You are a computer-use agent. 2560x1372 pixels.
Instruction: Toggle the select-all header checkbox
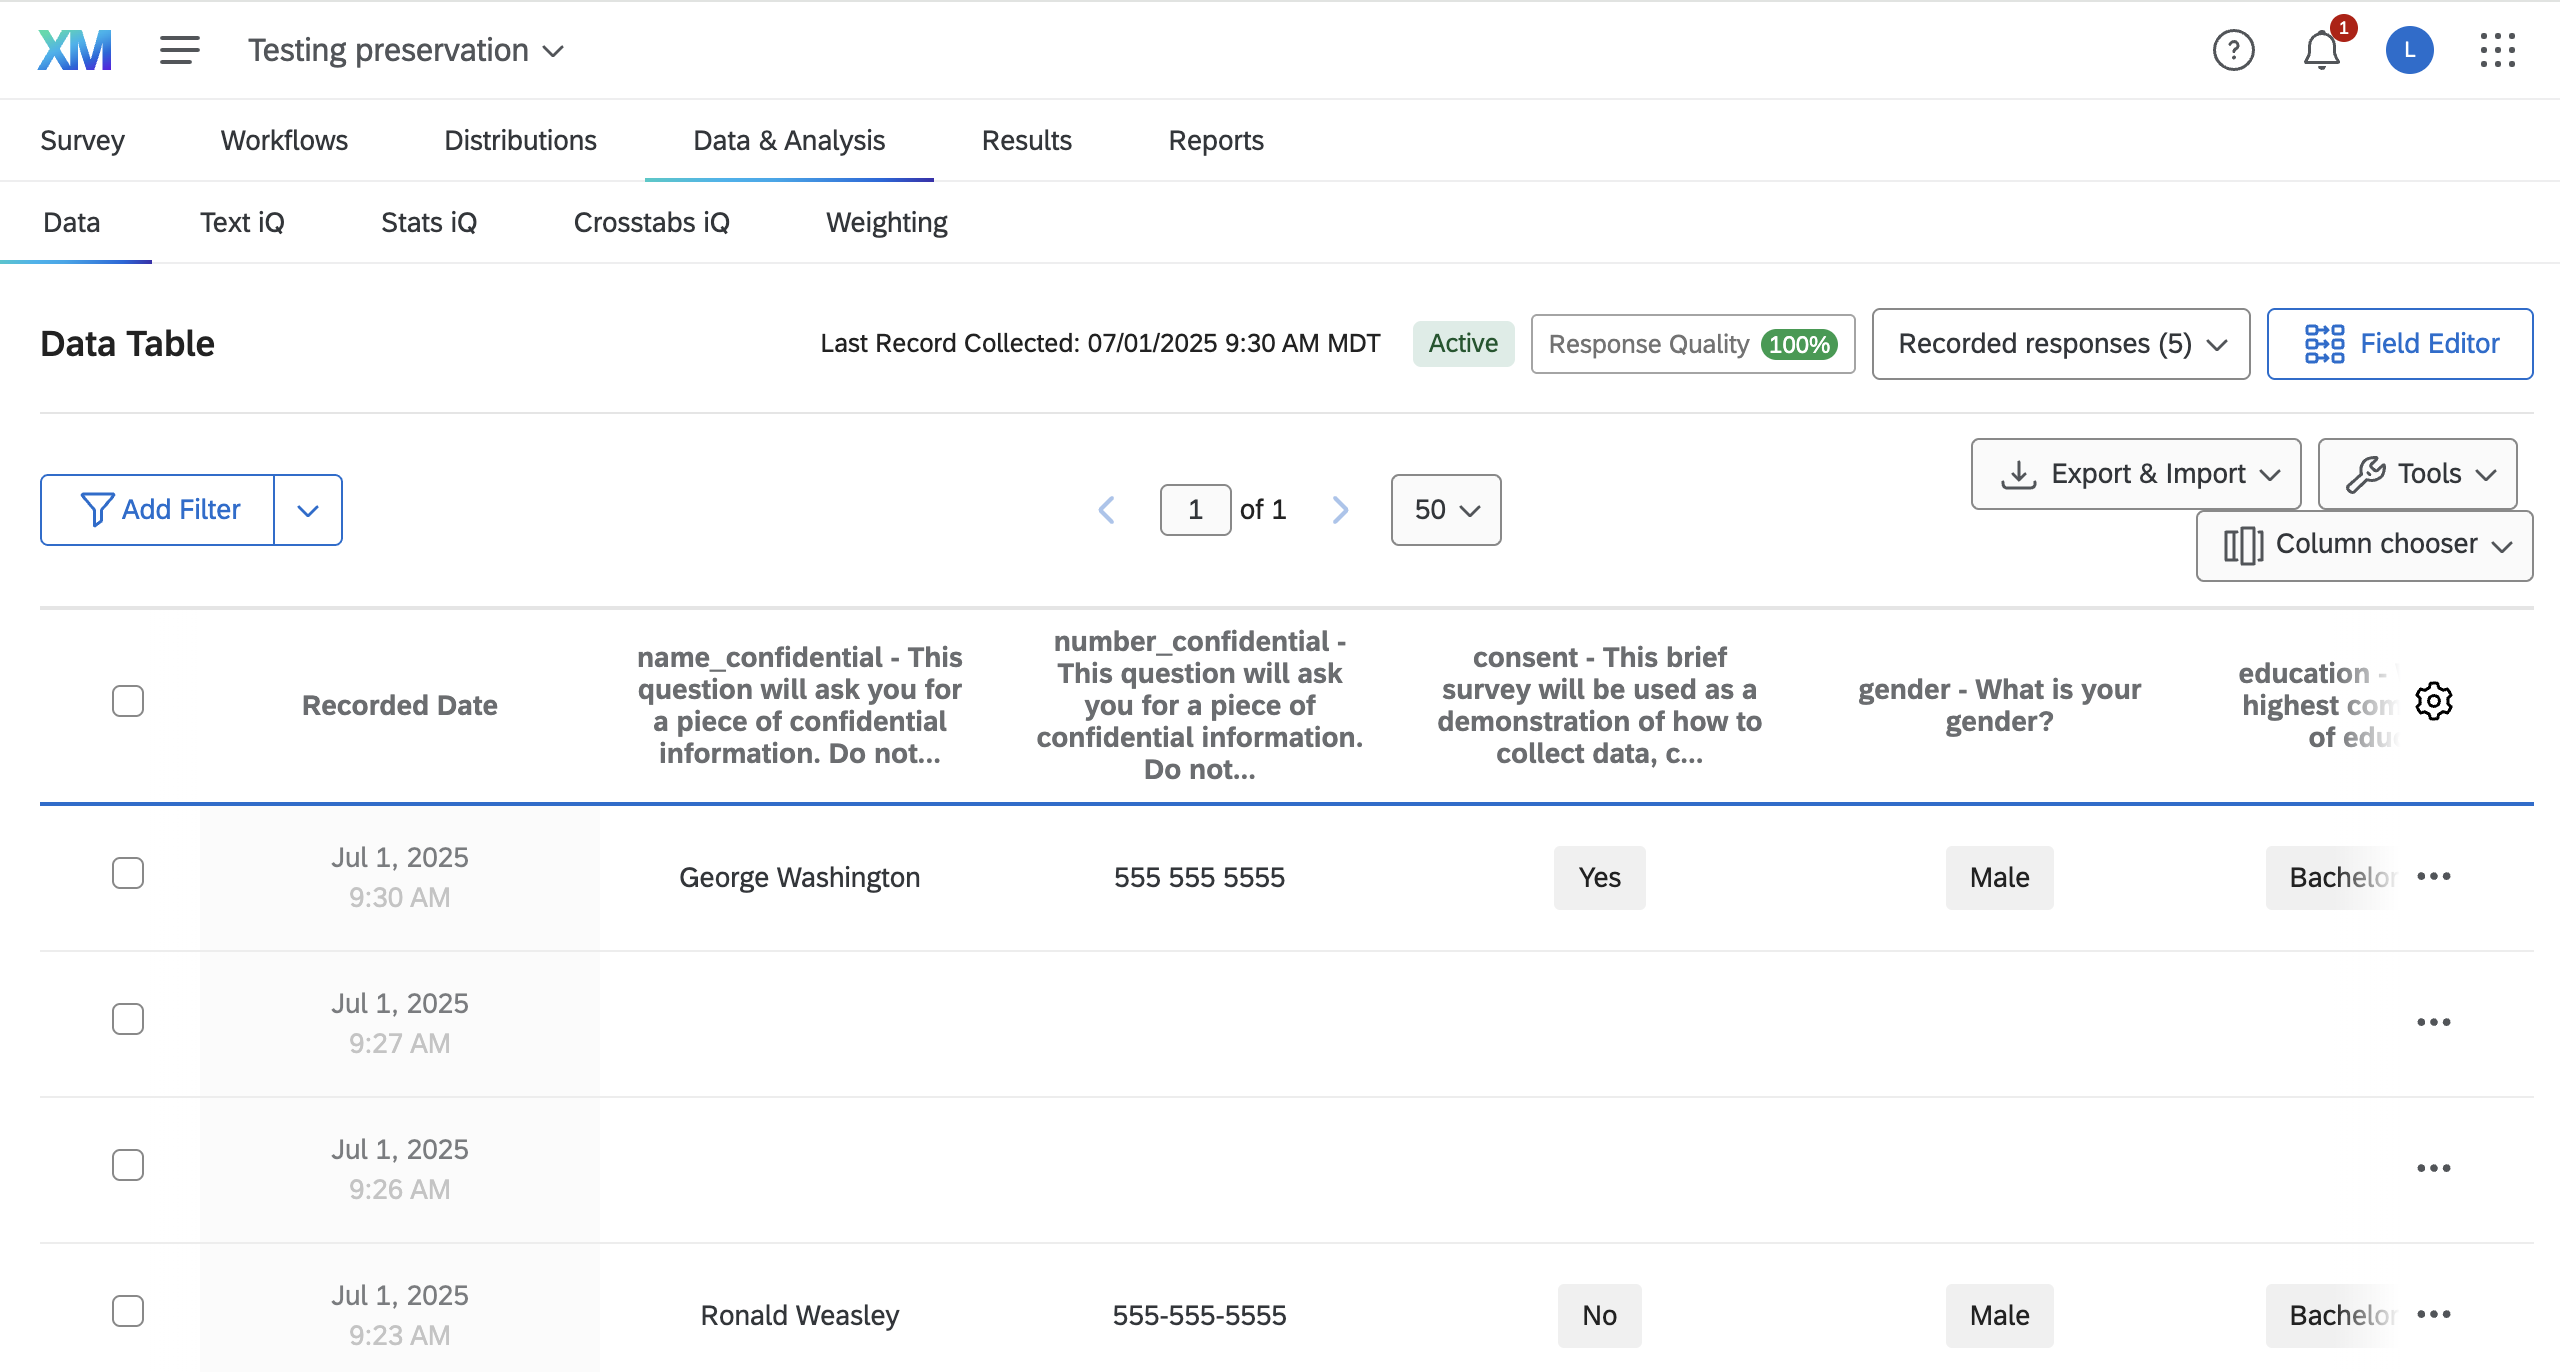pyautogui.click(x=128, y=701)
